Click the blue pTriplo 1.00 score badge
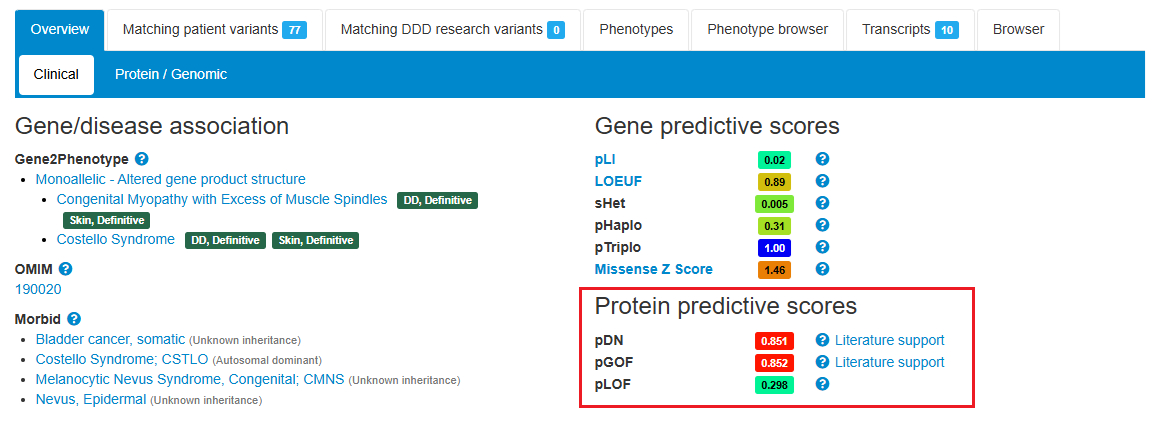 pyautogui.click(x=774, y=247)
